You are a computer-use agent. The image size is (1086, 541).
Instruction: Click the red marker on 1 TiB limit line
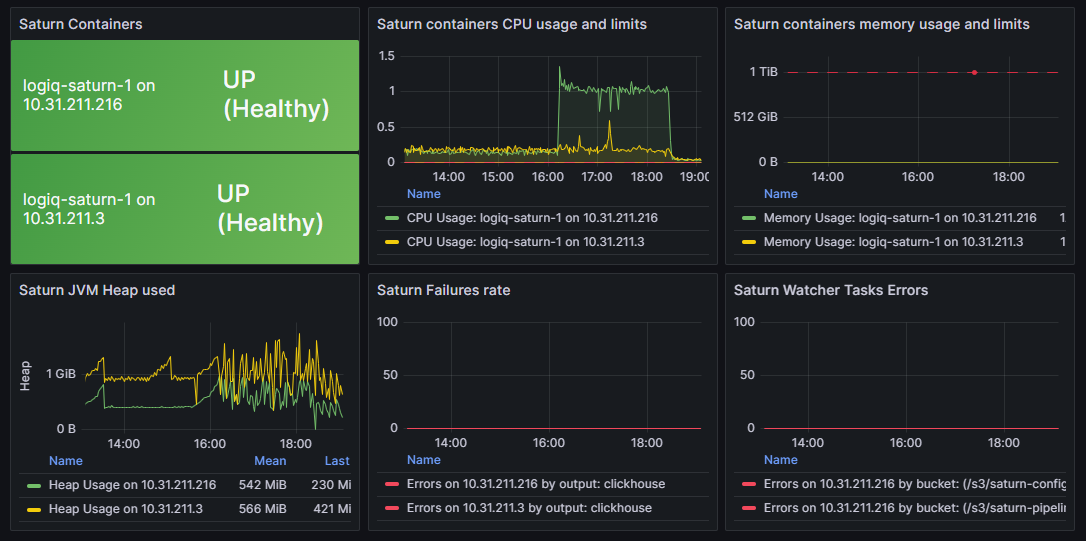tap(973, 72)
